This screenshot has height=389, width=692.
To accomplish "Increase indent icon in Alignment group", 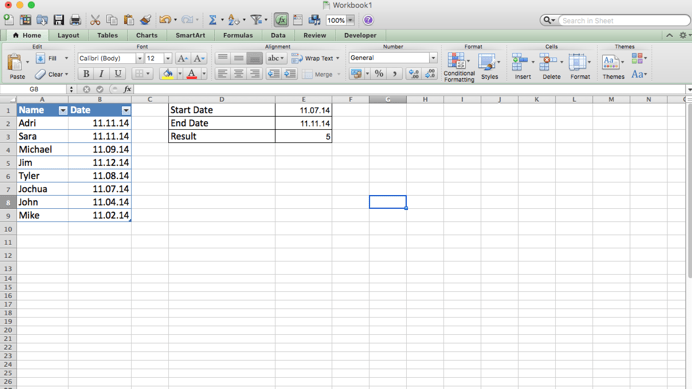I will click(290, 74).
